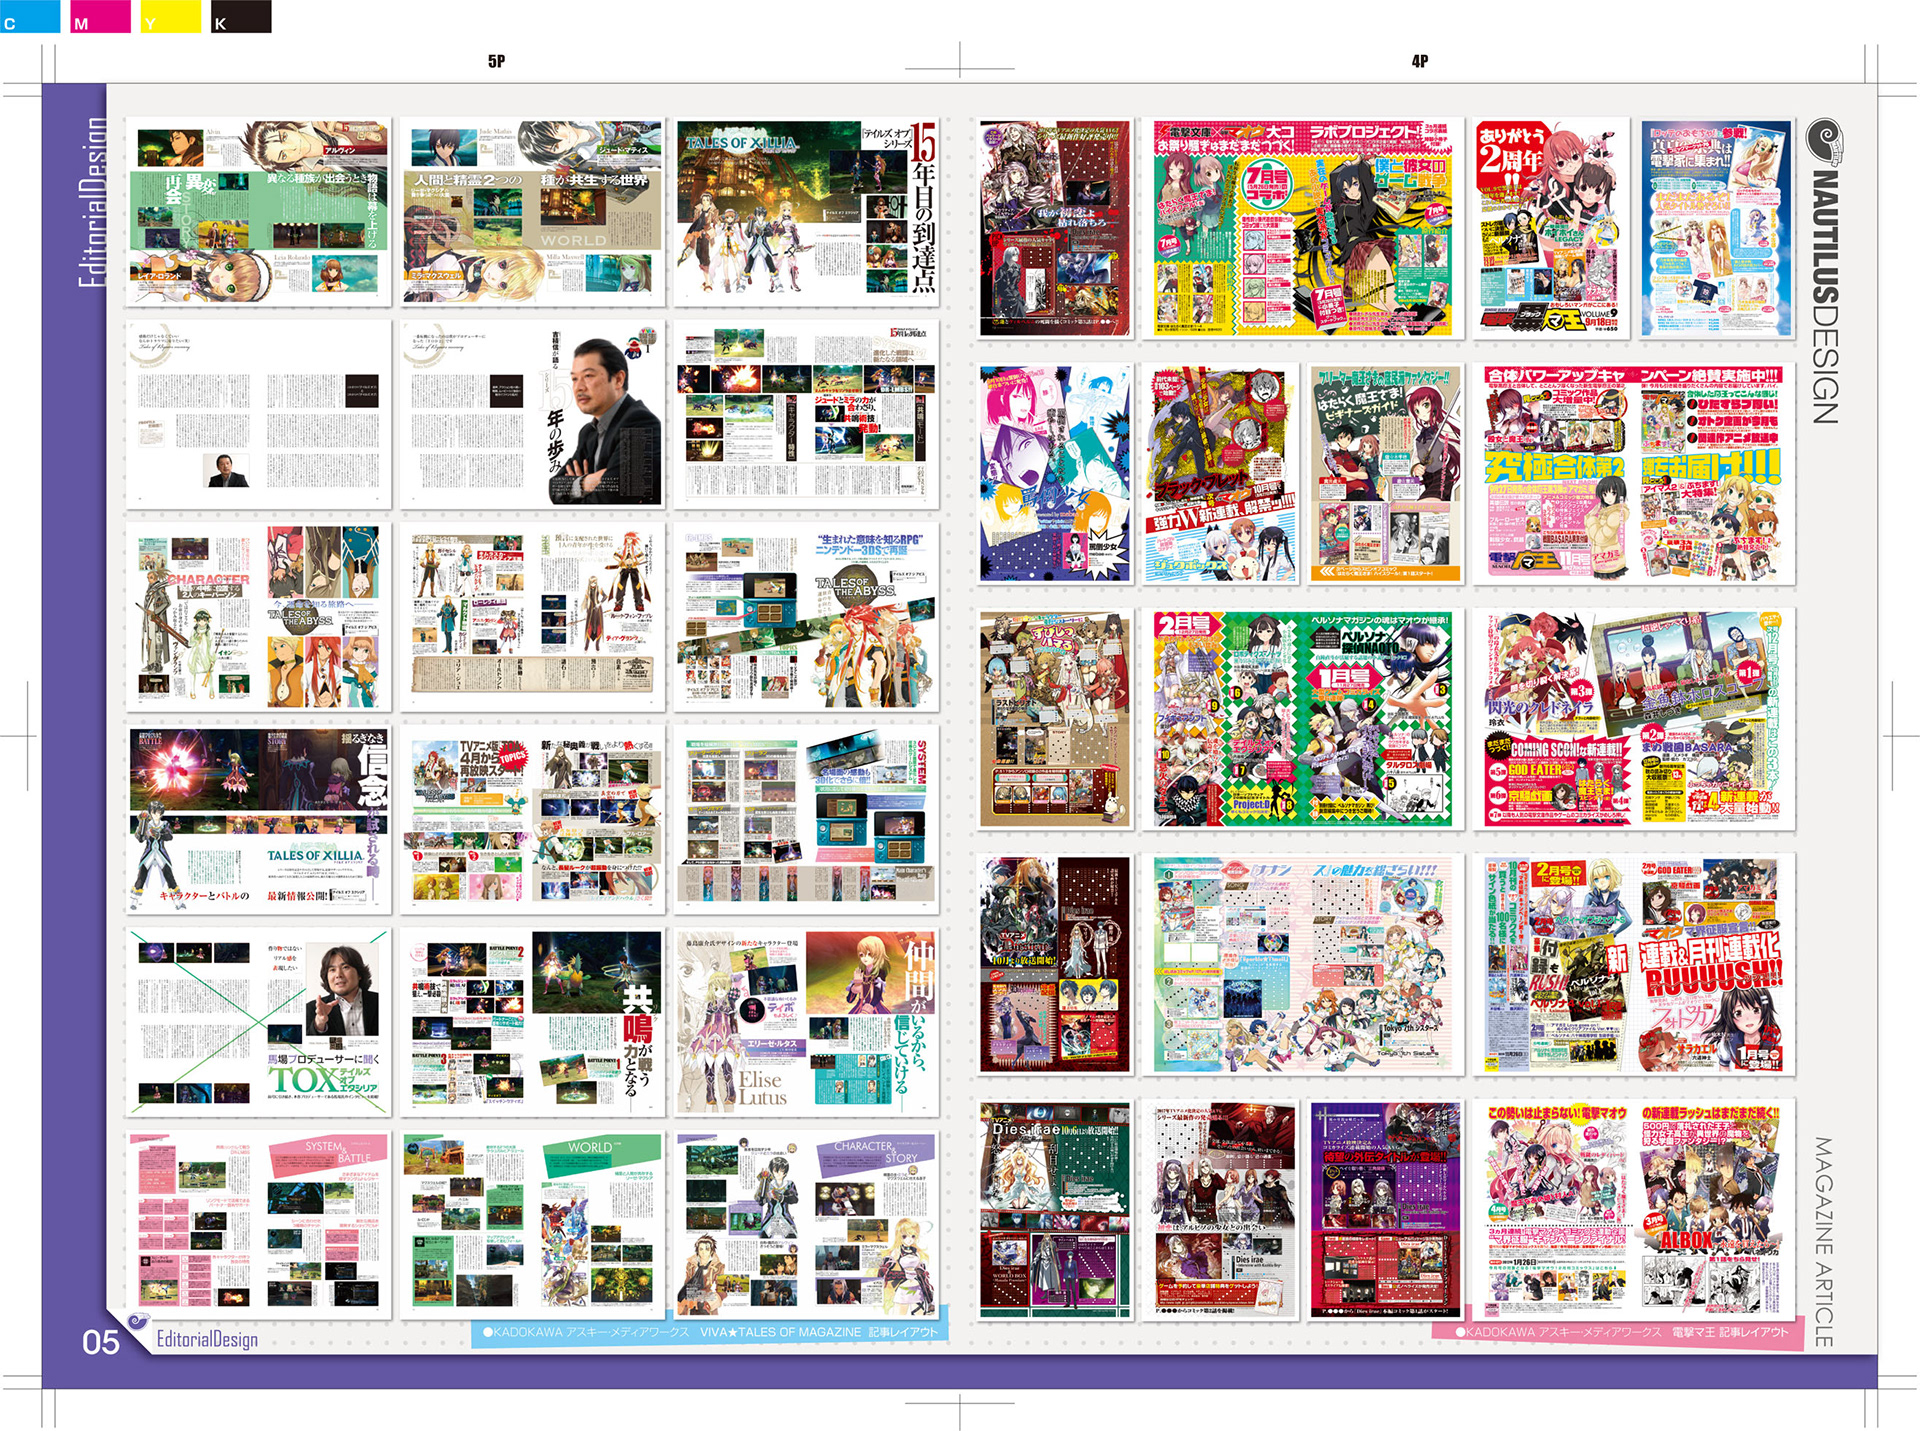Click the VIVA★TALES OF MAGAZINE caption bar

click(x=710, y=1332)
